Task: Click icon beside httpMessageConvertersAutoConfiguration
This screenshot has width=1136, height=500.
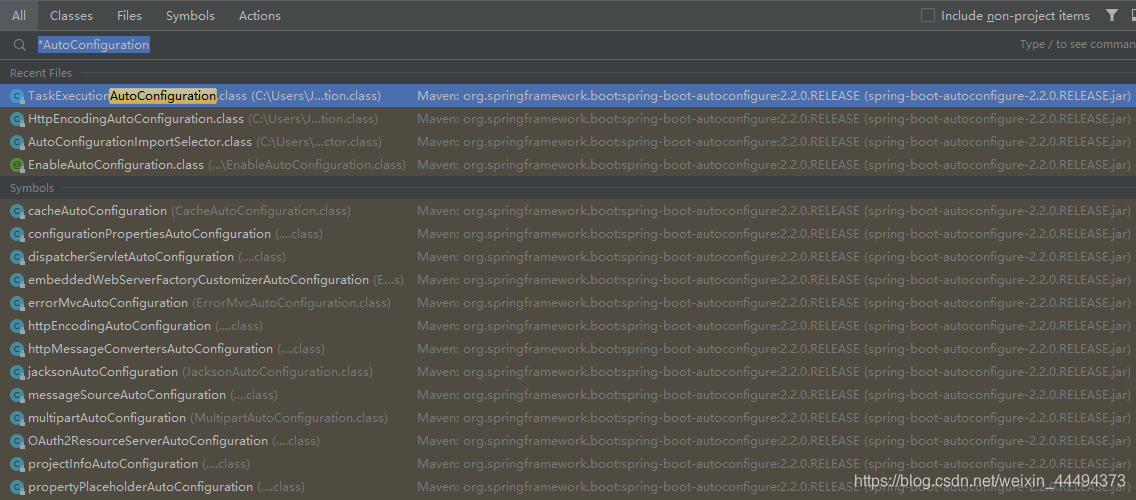Action: [x=17, y=349]
